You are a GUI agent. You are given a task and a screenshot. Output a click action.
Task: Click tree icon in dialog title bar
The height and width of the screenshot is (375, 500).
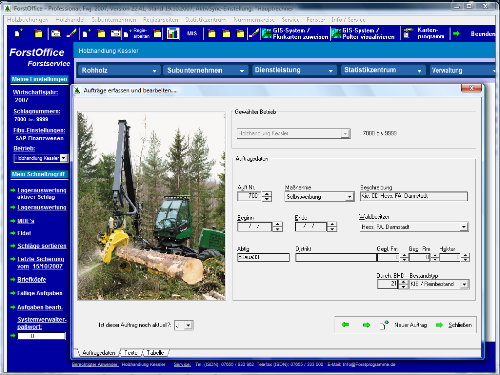coord(77,90)
